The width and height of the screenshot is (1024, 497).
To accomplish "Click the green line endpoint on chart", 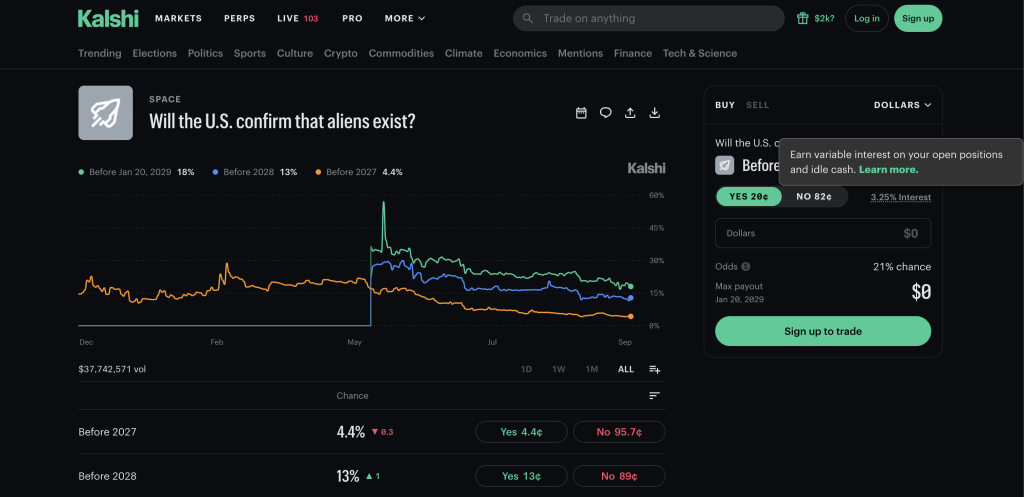I will [x=630, y=286].
